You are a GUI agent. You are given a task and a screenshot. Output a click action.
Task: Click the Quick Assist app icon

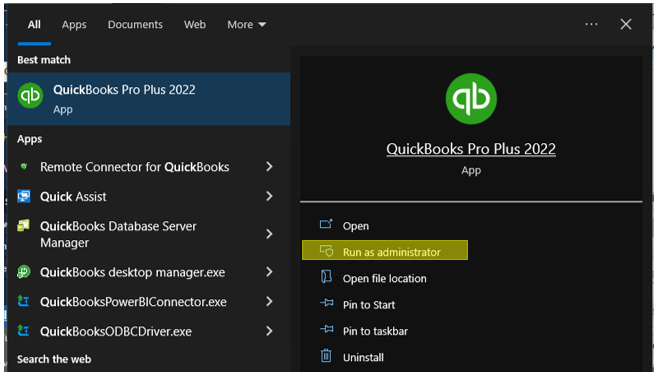click(24, 196)
